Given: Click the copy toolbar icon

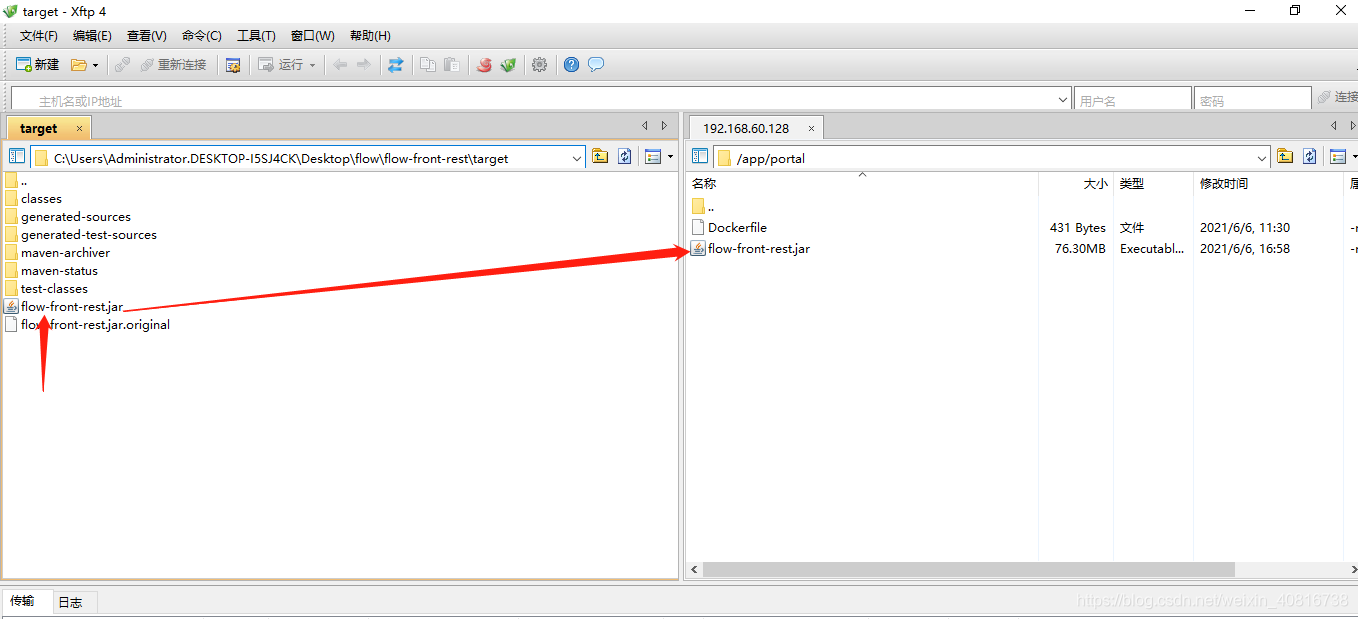Looking at the screenshot, I should click(x=428, y=65).
